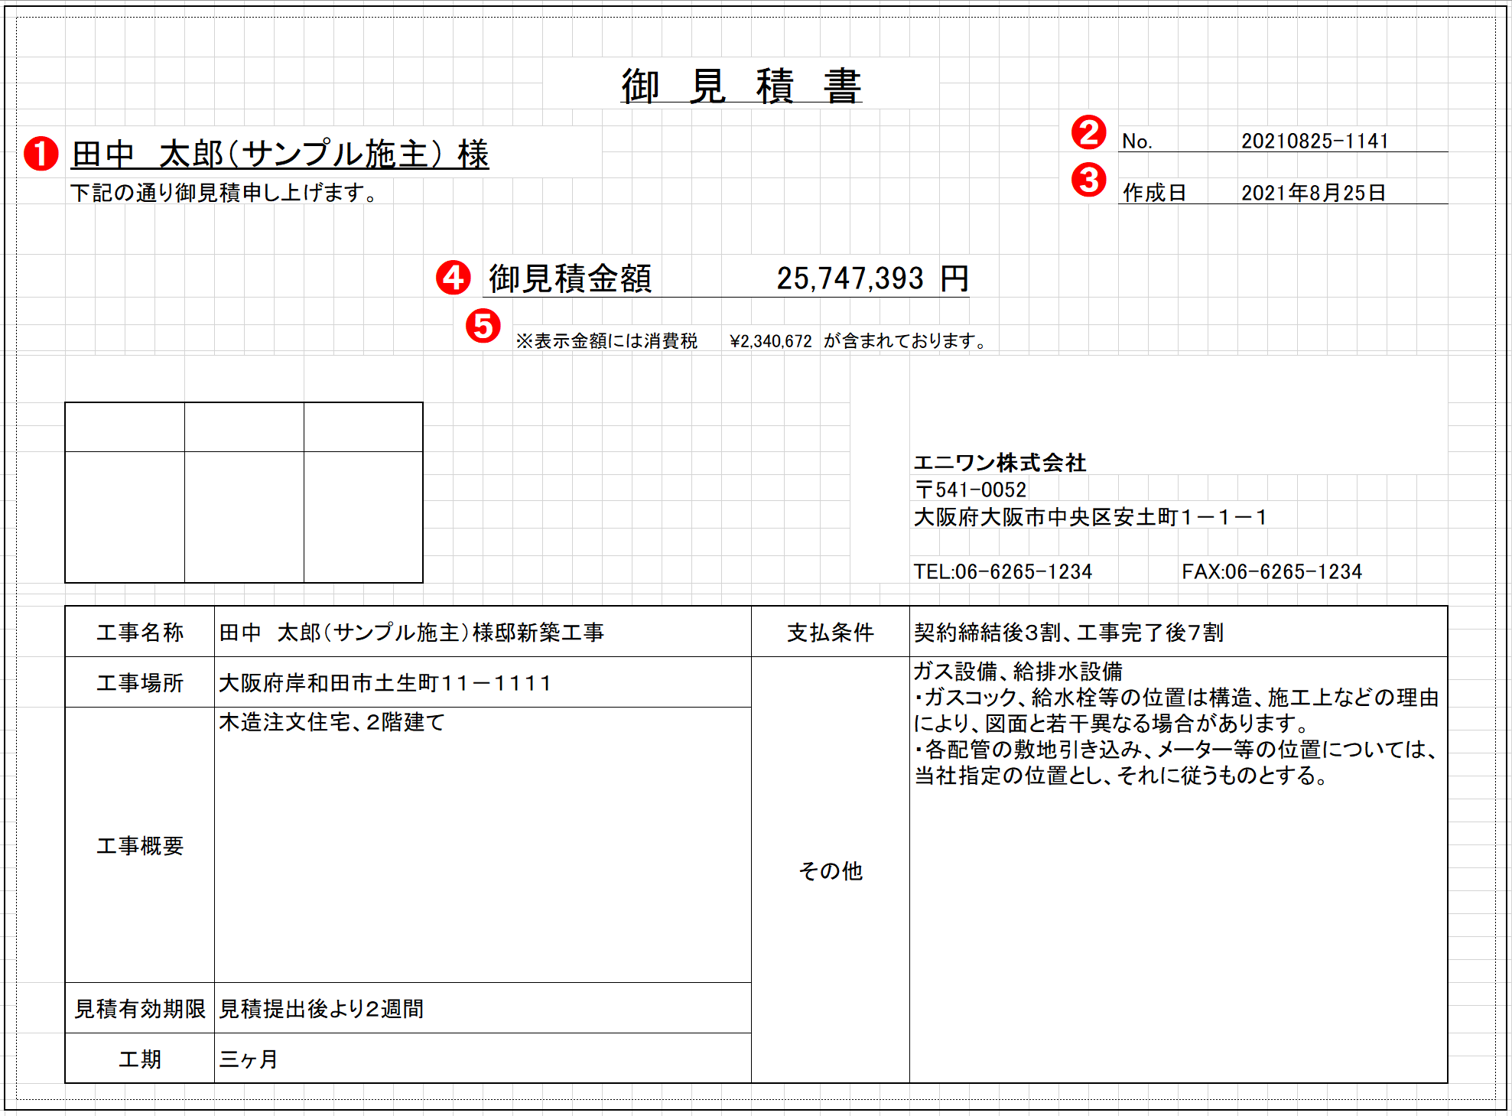Click the red ❺ marker near the tax note

pos(482,325)
